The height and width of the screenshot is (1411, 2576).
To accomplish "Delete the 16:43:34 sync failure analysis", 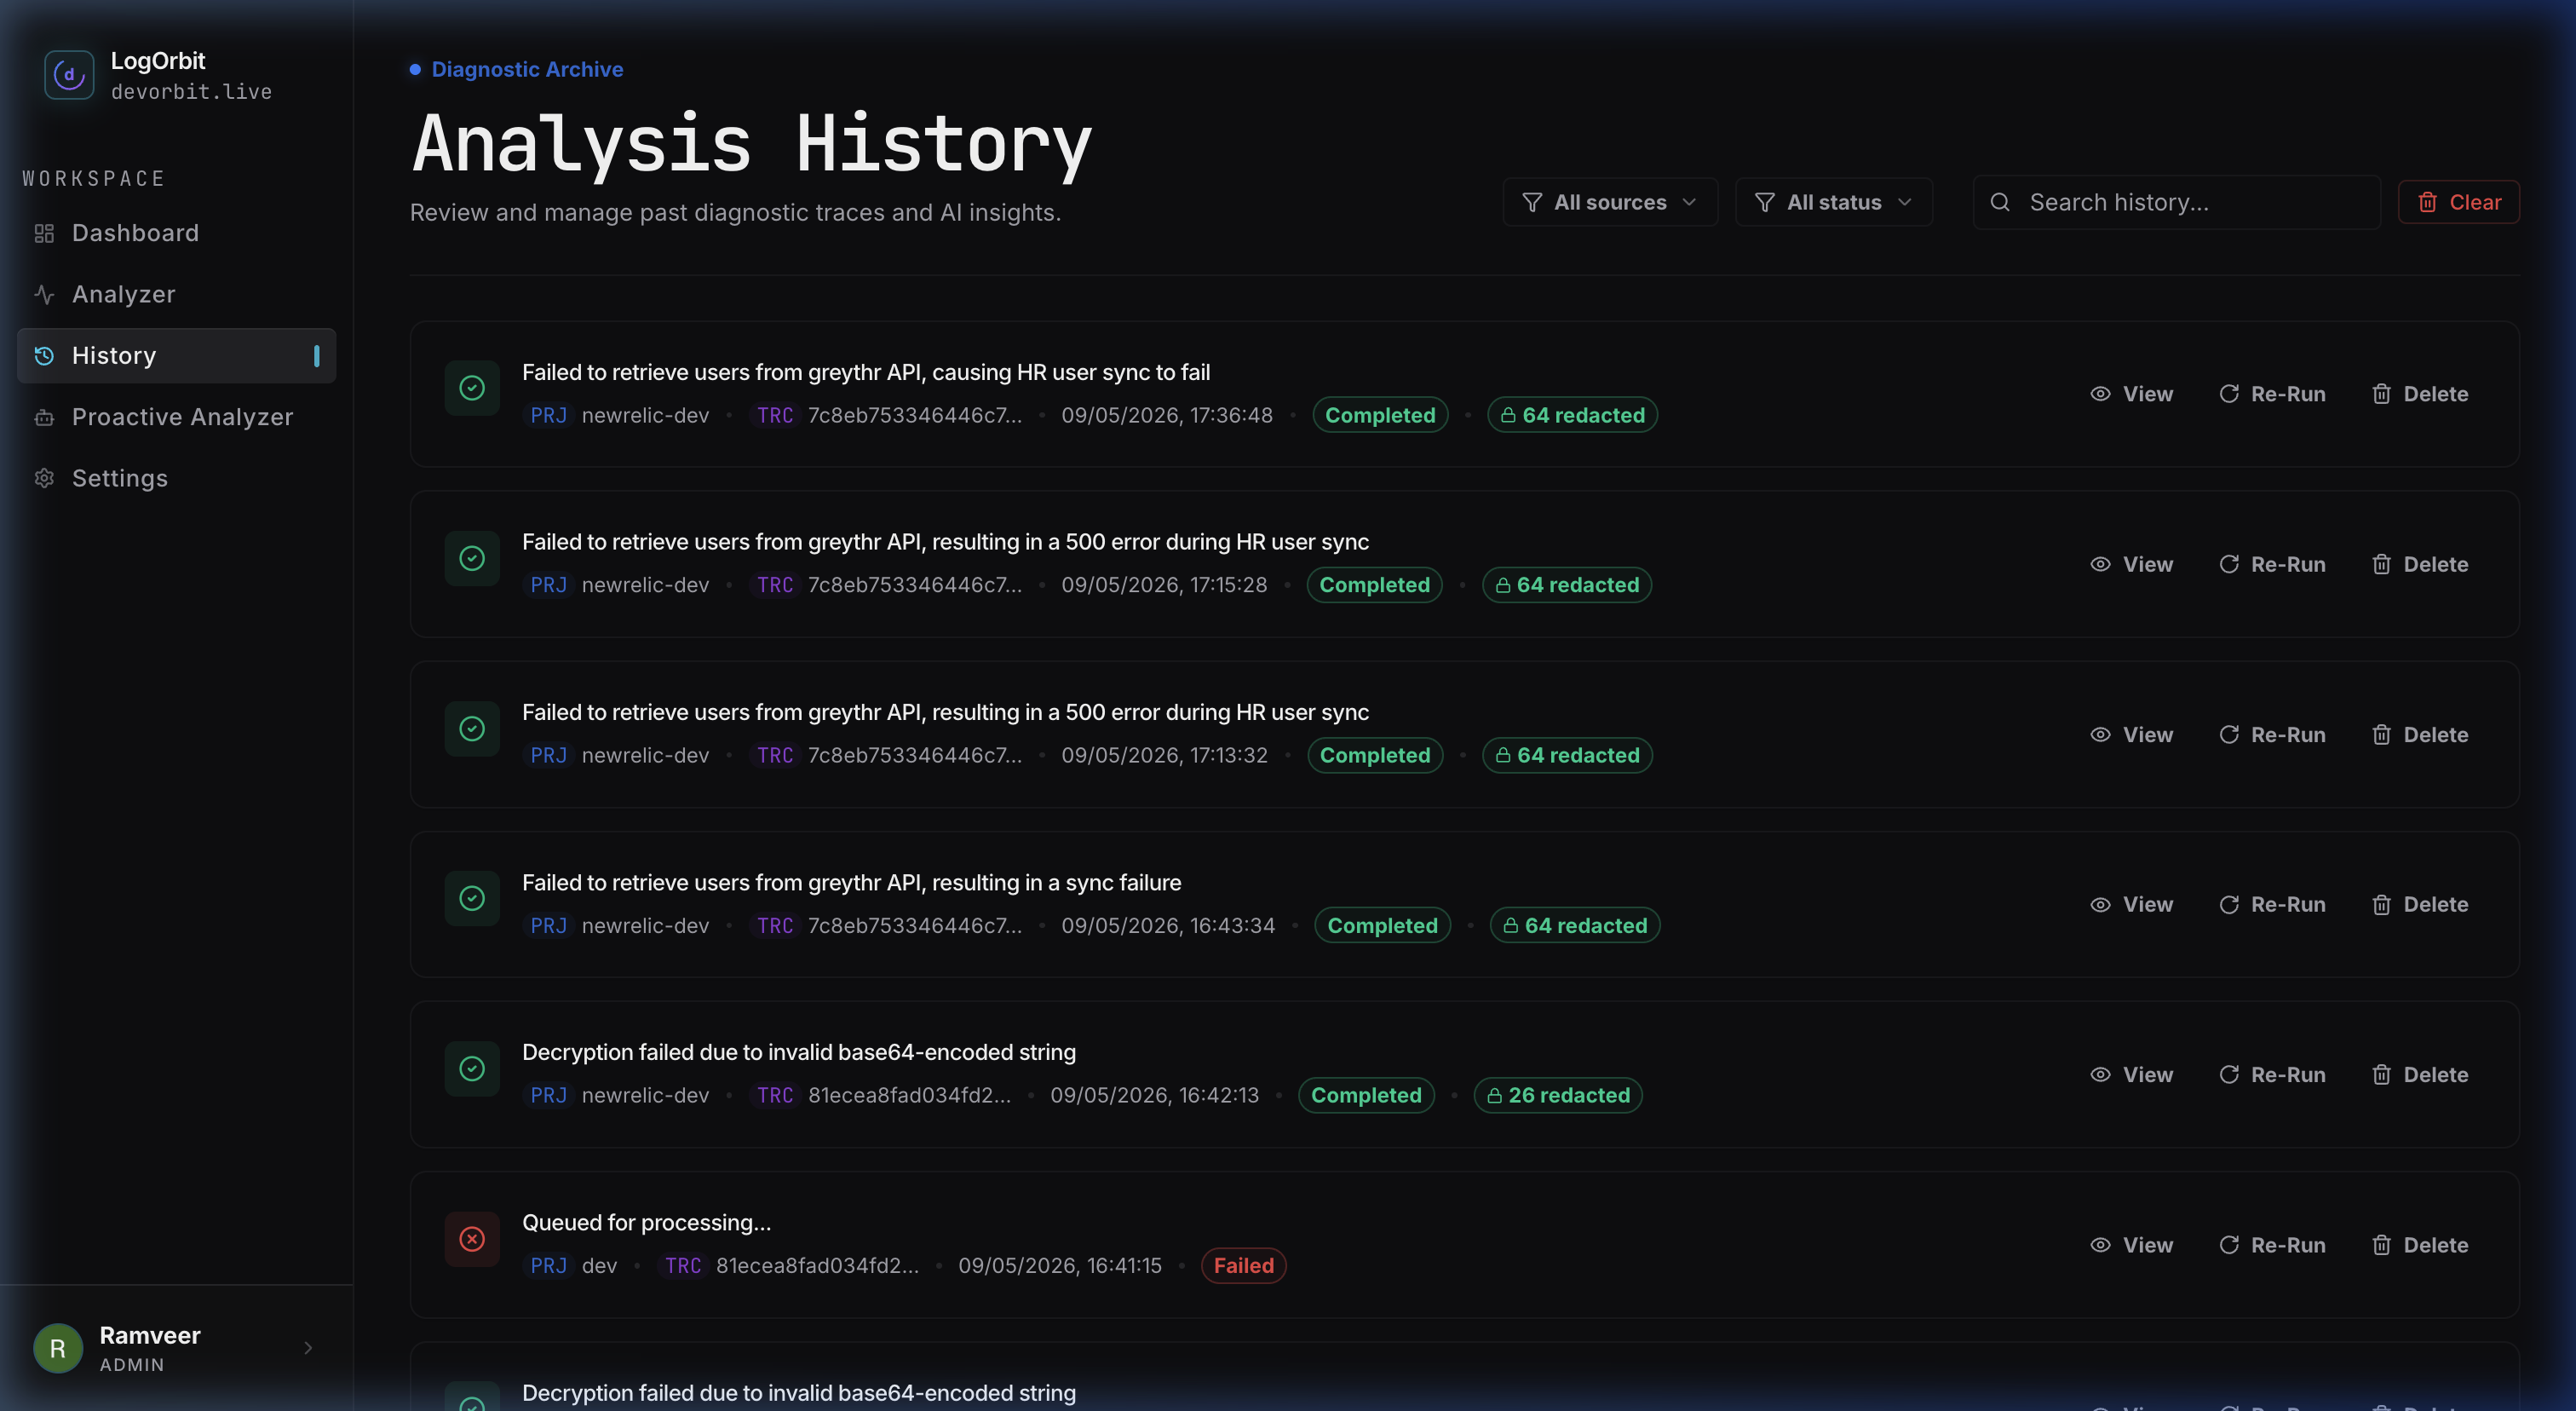I will tap(2420, 904).
